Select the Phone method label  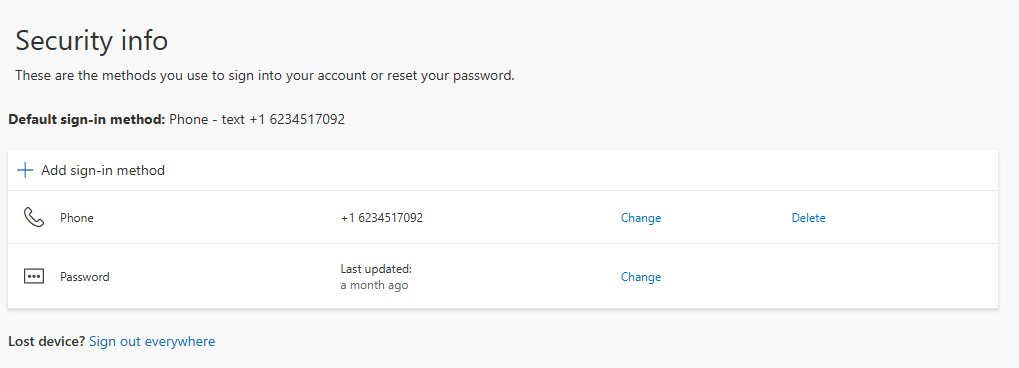pyautogui.click(x=77, y=218)
